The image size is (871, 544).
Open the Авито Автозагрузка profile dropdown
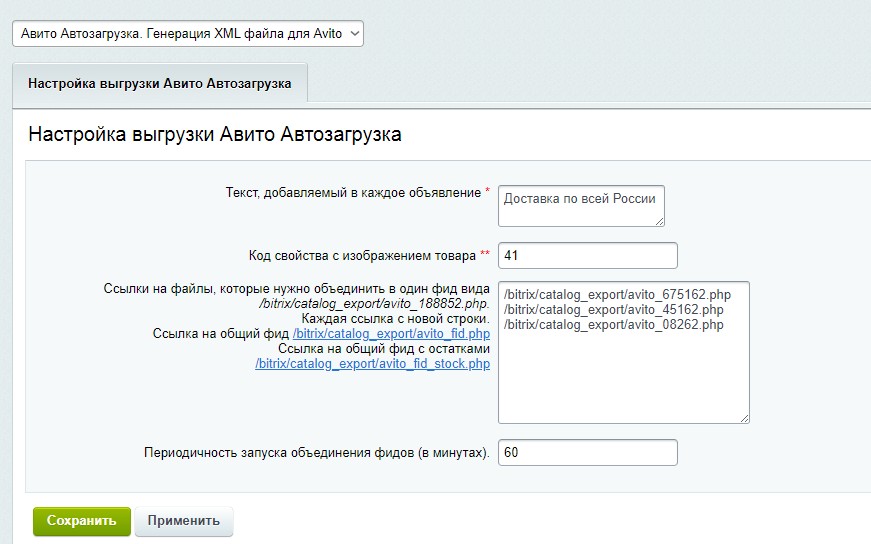[x=188, y=34]
